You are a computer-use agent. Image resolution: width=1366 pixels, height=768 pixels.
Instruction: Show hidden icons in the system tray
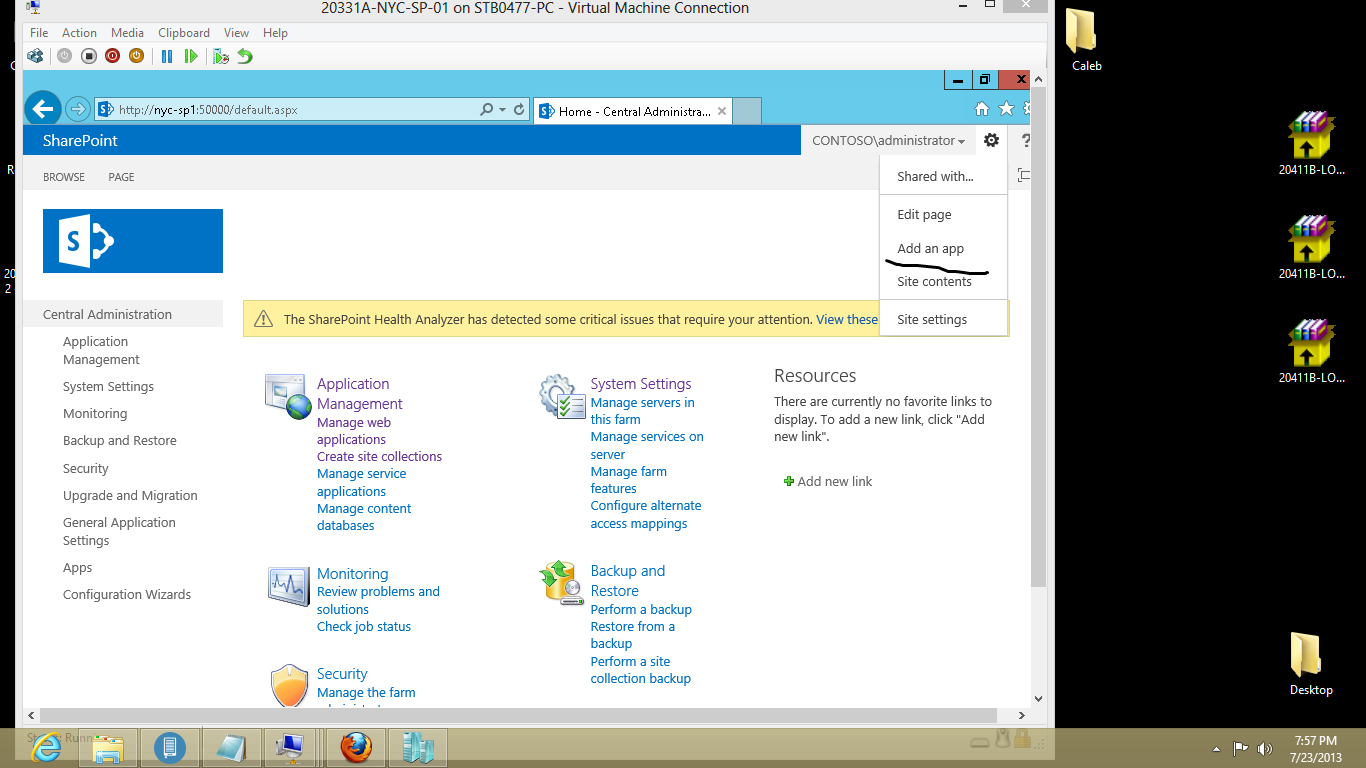(1217, 749)
